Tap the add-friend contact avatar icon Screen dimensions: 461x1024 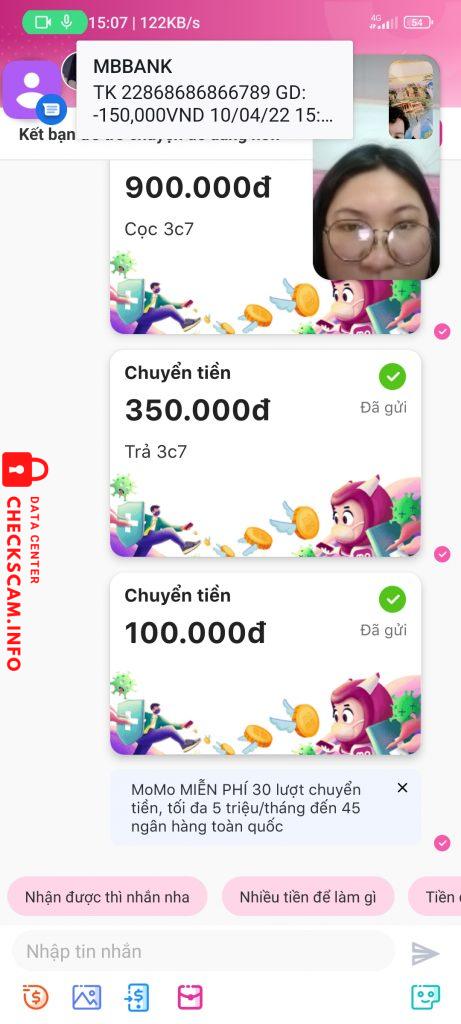[31, 89]
